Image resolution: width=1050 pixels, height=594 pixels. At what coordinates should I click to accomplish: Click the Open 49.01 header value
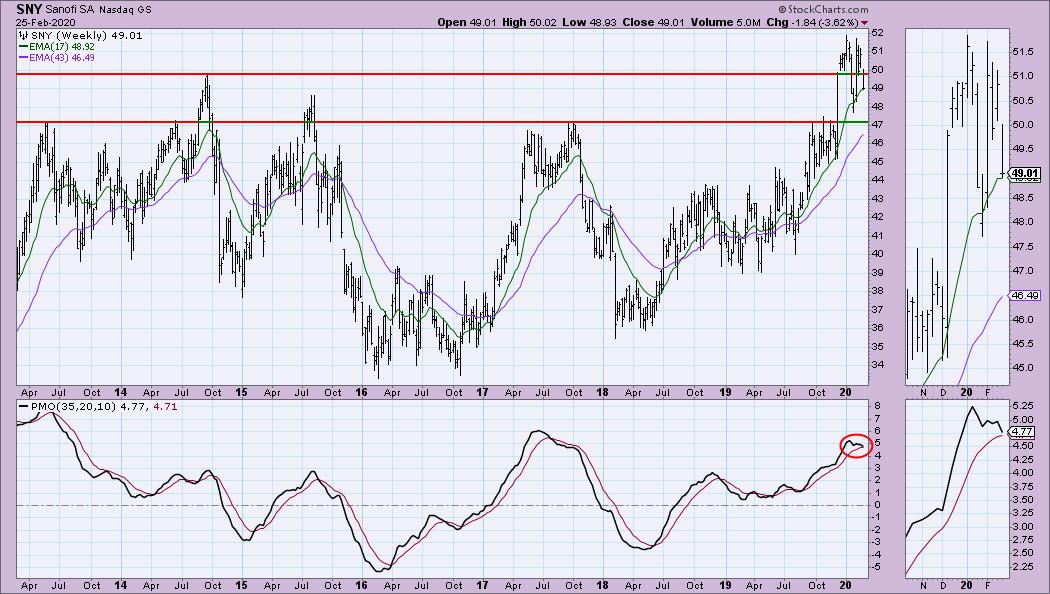(467, 22)
